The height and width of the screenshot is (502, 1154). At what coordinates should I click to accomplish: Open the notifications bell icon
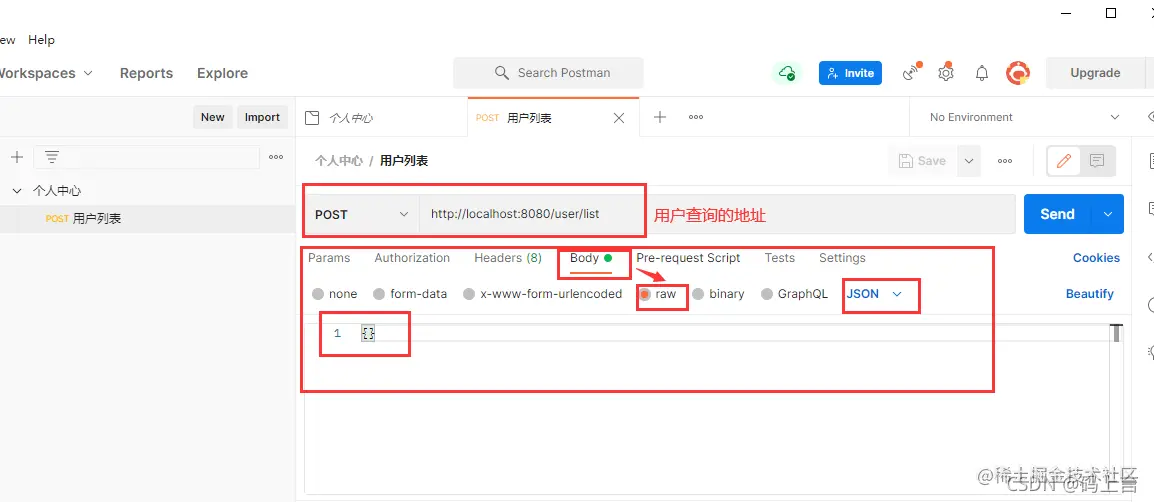point(982,73)
